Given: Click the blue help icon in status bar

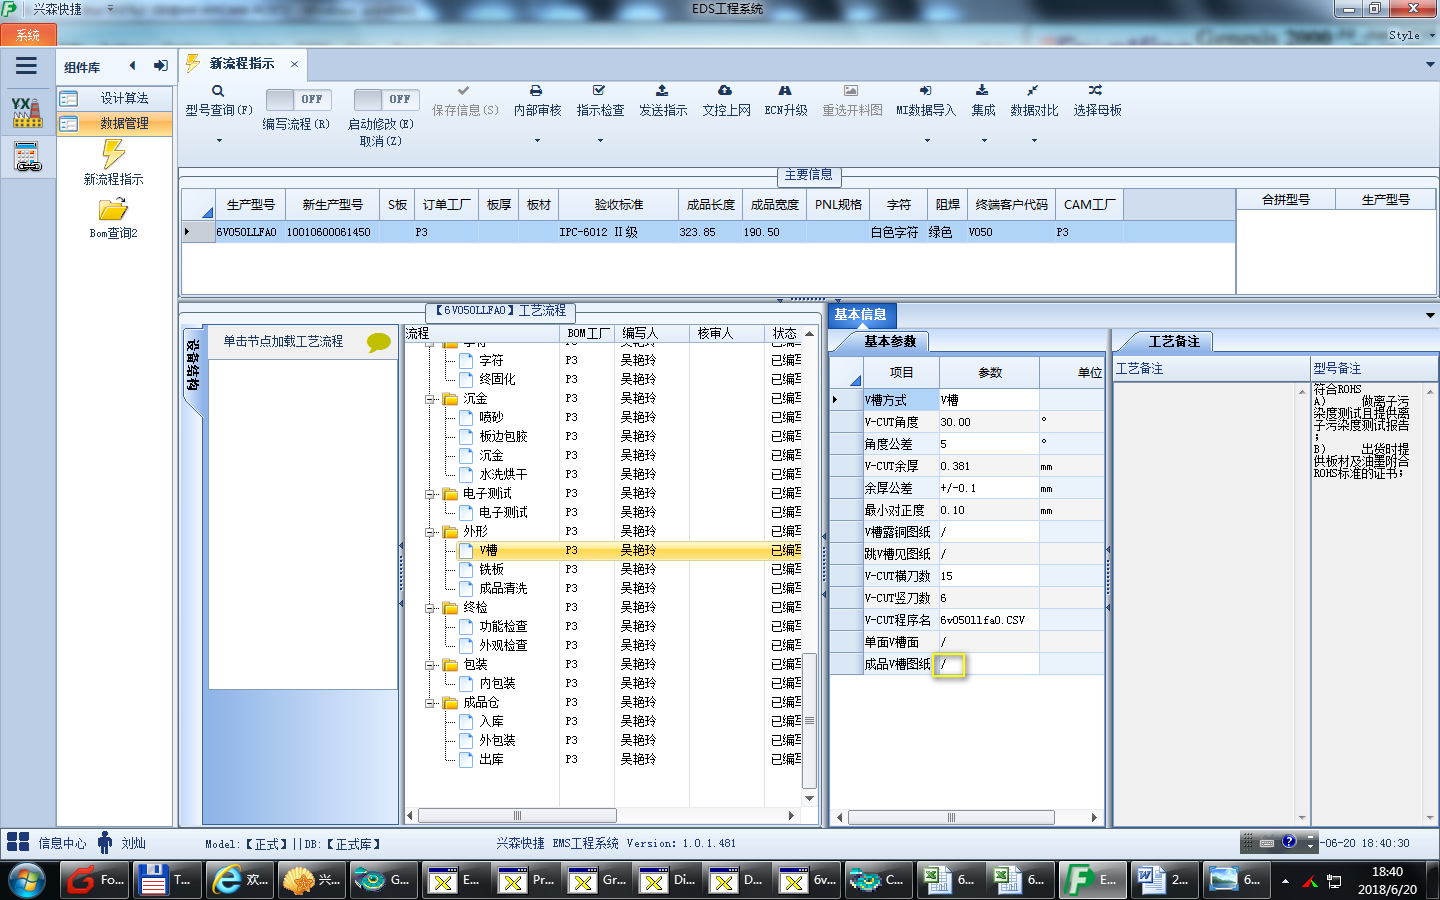Looking at the screenshot, I should [1289, 842].
